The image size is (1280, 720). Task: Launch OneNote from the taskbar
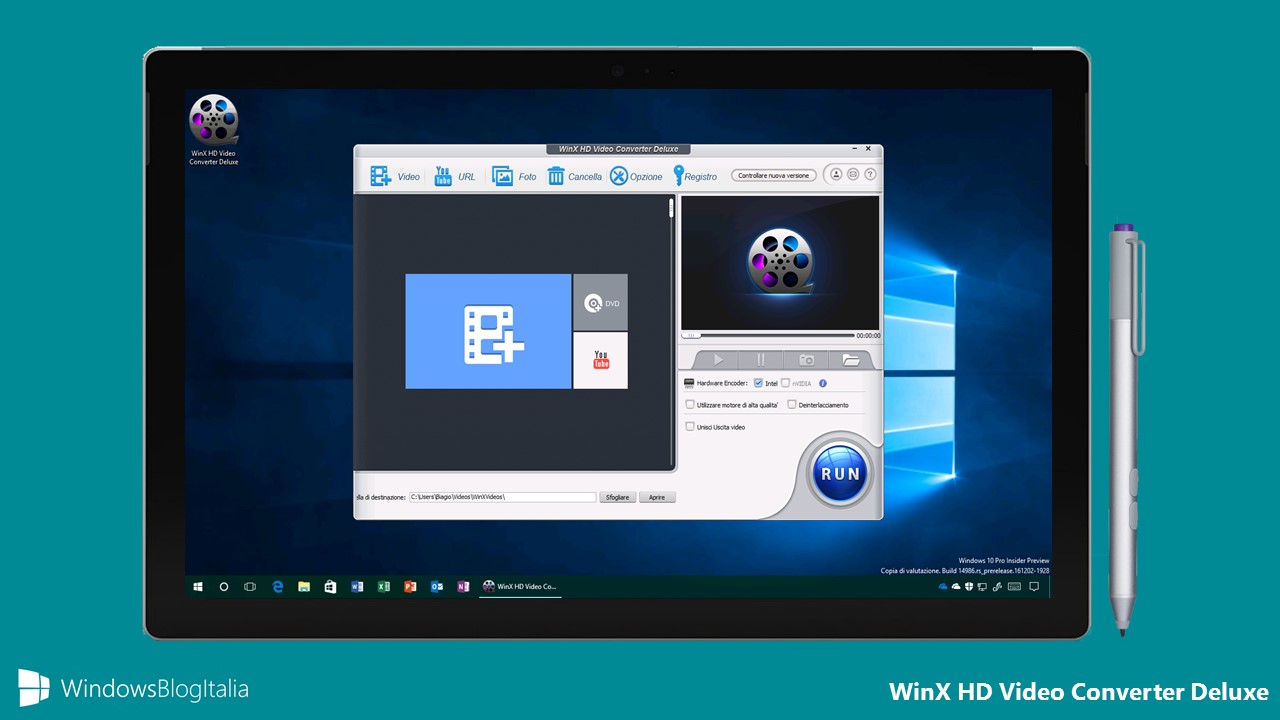coord(463,587)
